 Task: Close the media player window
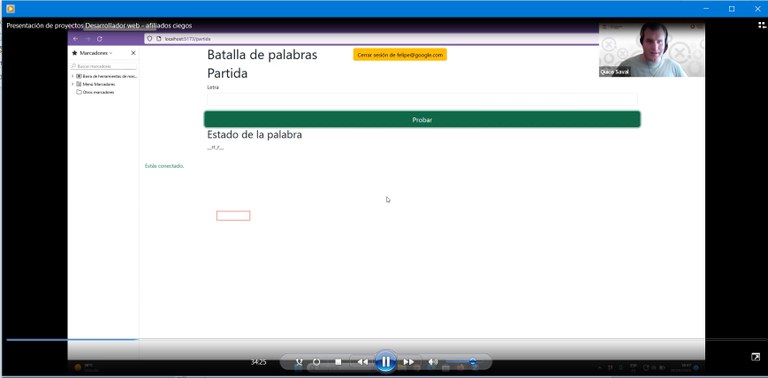(757, 8)
